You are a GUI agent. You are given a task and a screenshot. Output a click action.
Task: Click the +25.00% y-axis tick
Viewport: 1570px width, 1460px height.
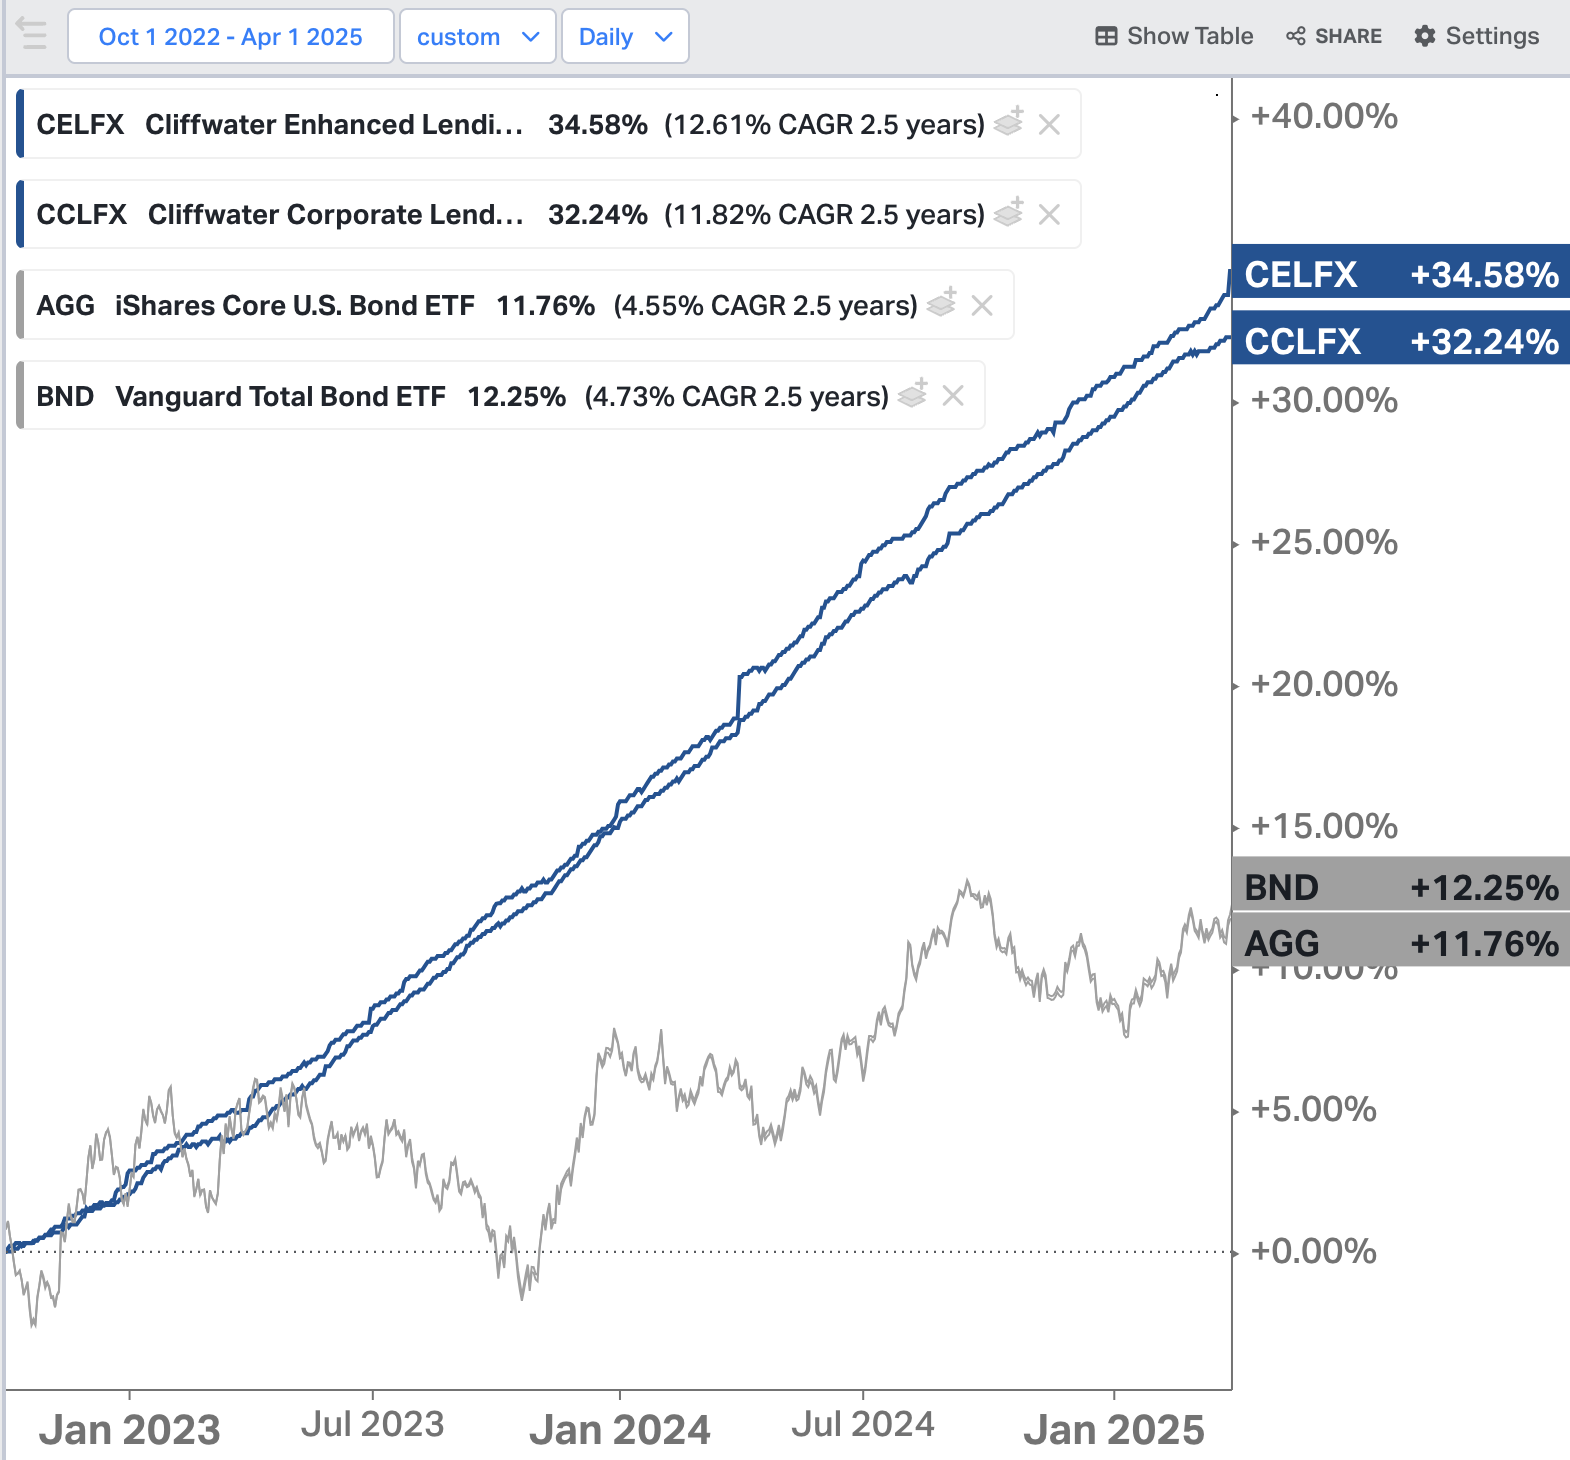1324,542
